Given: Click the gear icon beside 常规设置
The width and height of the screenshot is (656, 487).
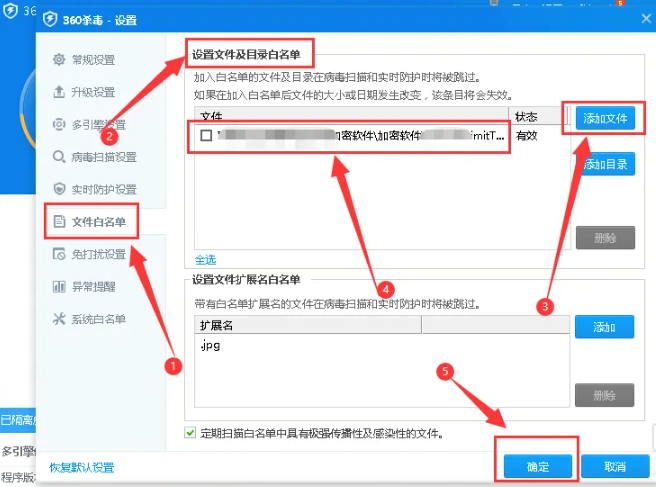Looking at the screenshot, I should (59, 59).
